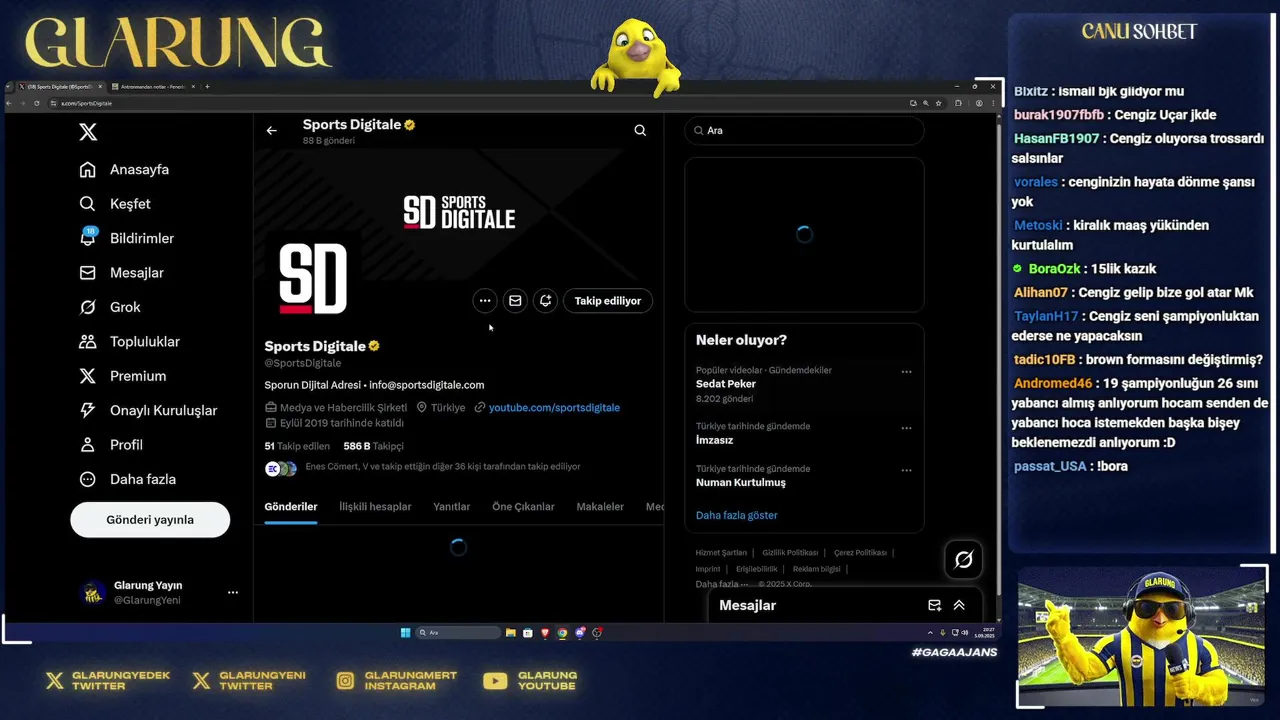Open Glarung Yayın account switcher dots

coord(233,592)
